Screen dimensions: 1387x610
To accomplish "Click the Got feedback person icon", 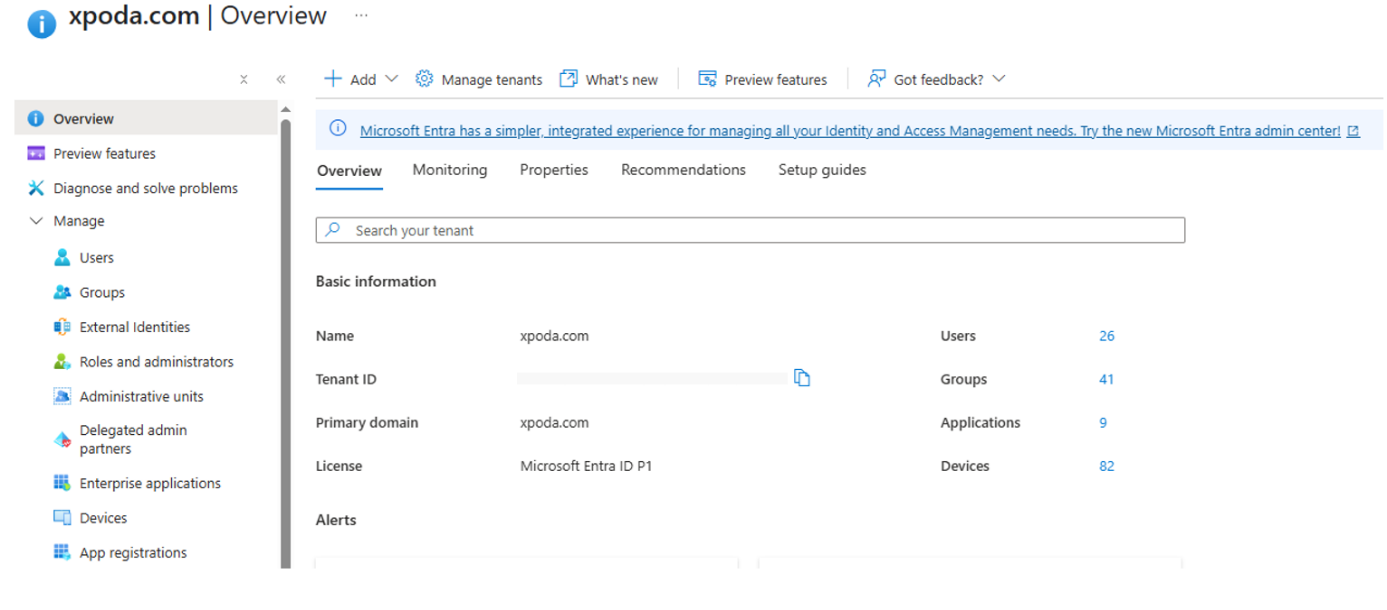I will tap(876, 79).
